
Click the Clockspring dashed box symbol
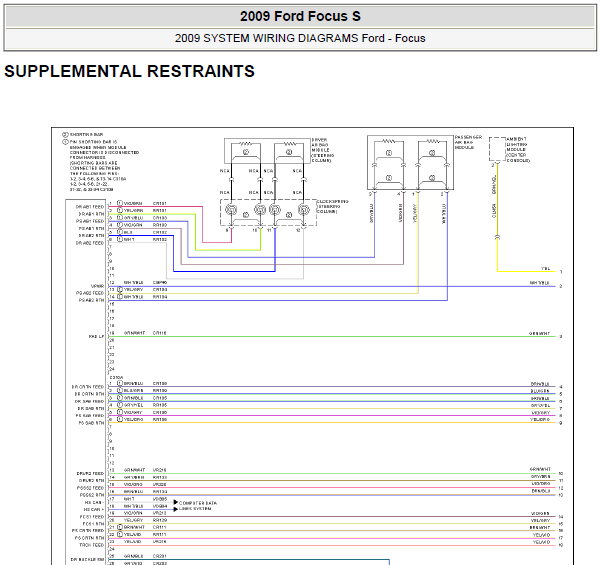pos(268,212)
